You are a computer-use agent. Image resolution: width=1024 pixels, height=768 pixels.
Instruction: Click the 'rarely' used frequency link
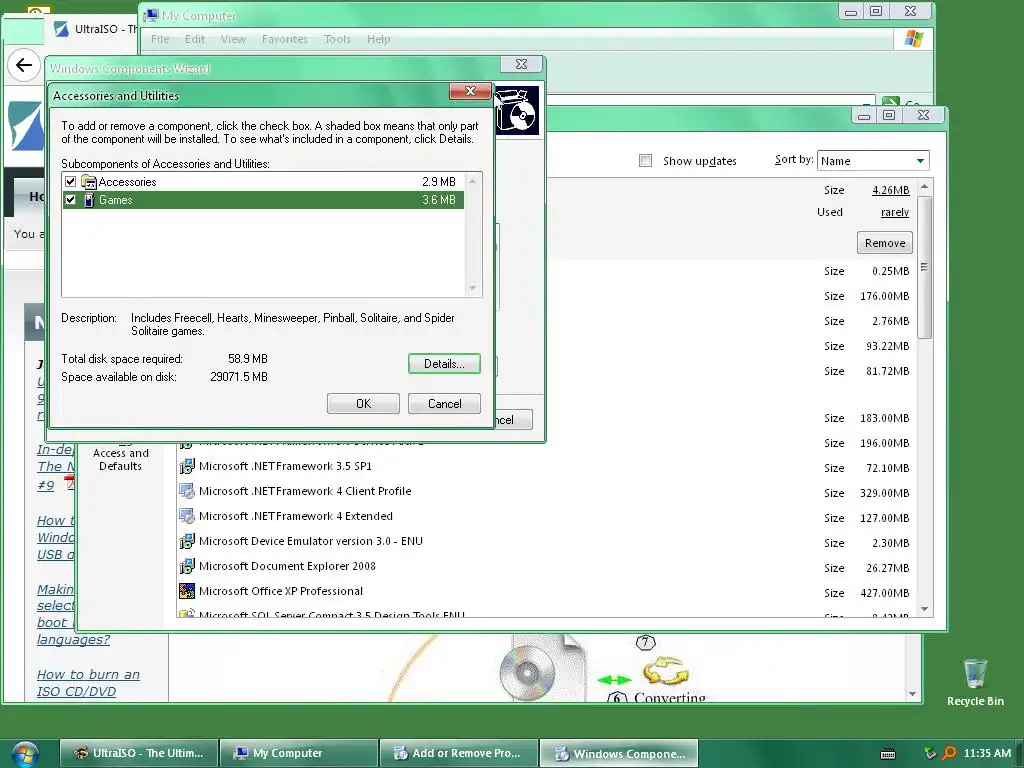[895, 212]
